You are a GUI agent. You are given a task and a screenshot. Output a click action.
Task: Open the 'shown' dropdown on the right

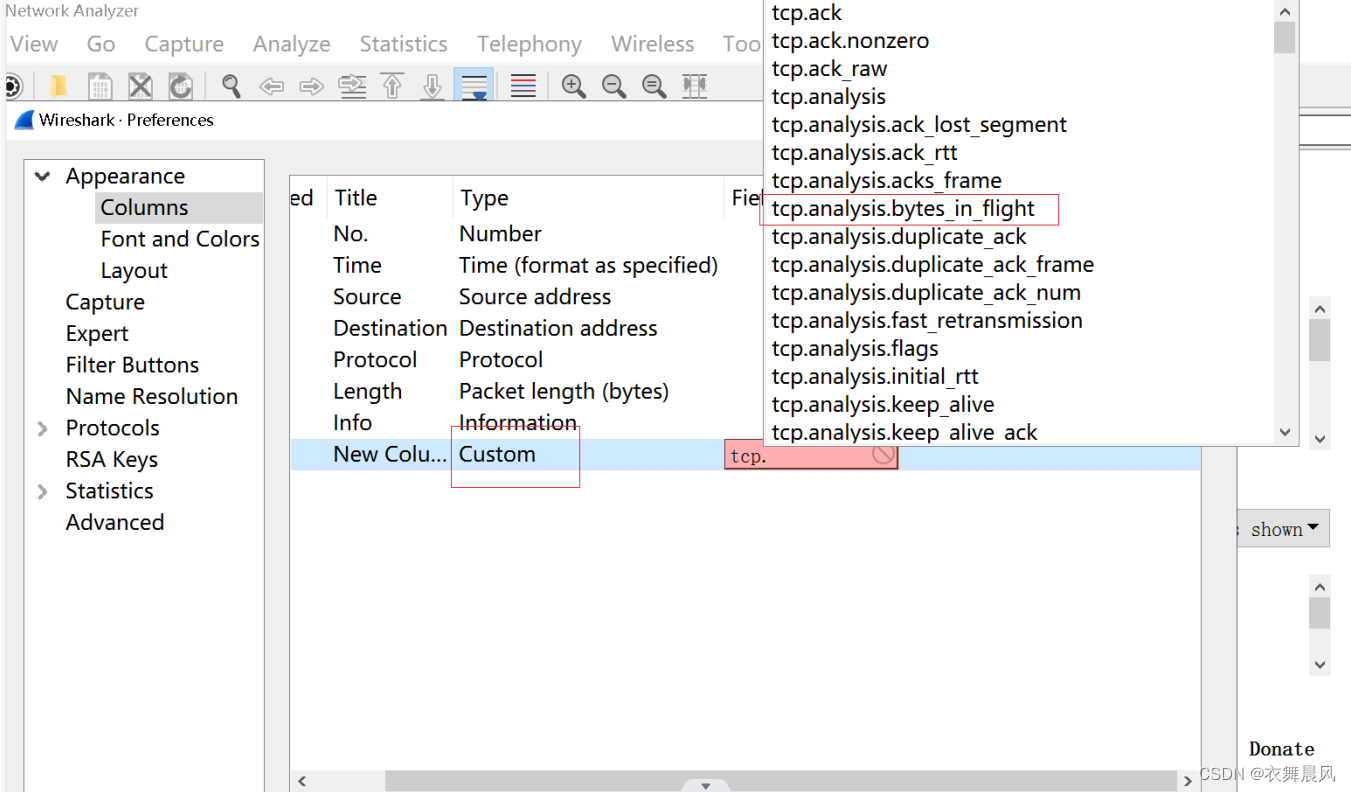pyautogui.click(x=1284, y=529)
